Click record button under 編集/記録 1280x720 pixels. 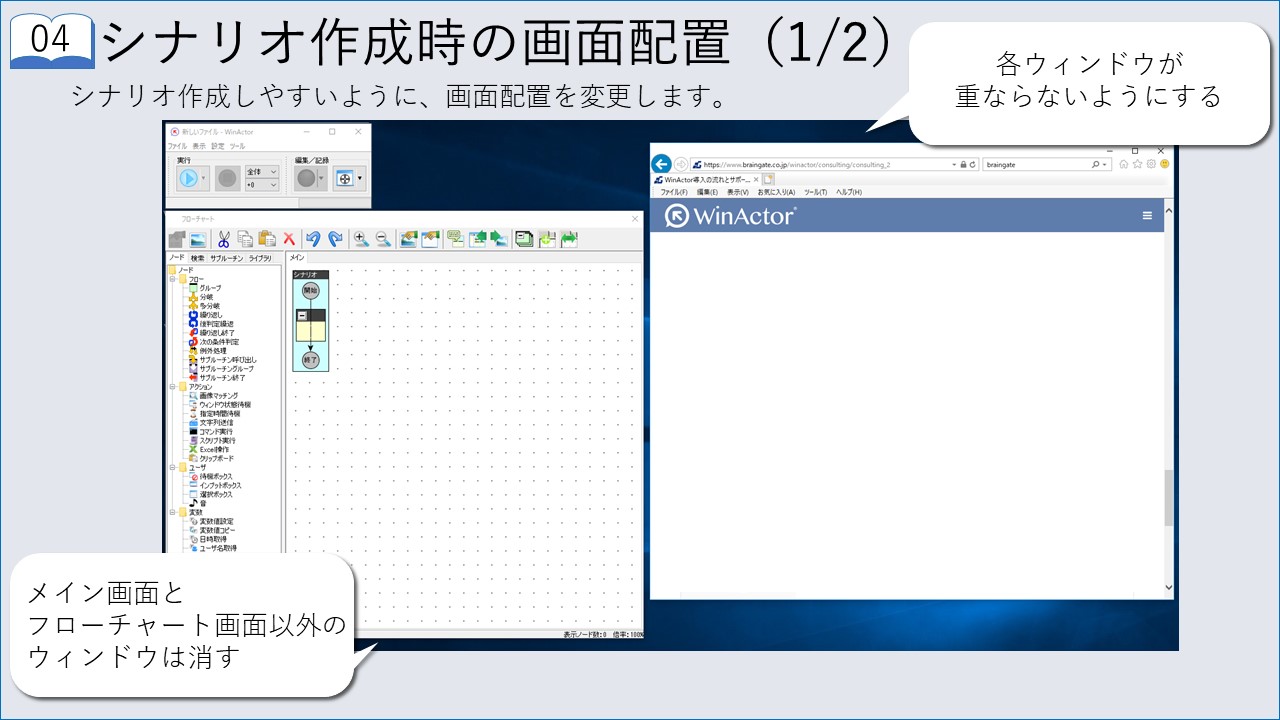pos(306,178)
